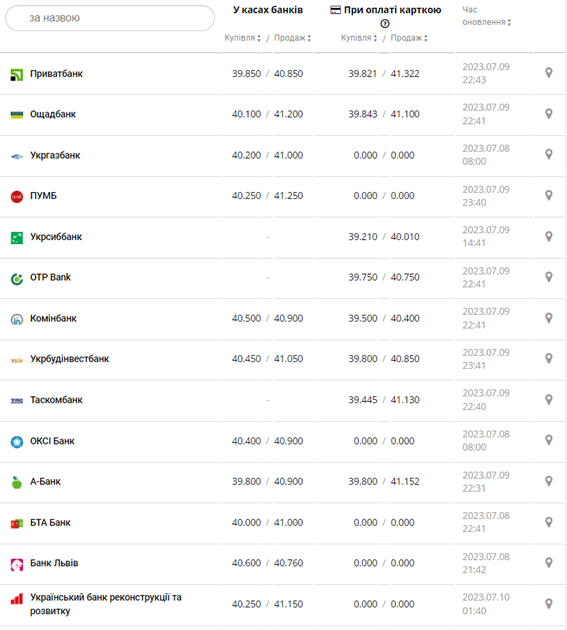Click the Таскомбанк location pin
Viewport: 567px width, 630px height.
point(549,399)
